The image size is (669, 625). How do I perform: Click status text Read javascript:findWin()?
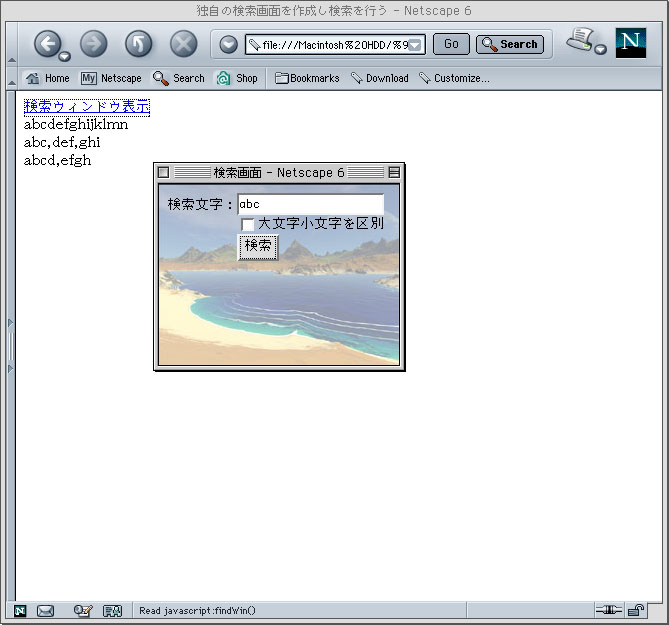coord(197,610)
